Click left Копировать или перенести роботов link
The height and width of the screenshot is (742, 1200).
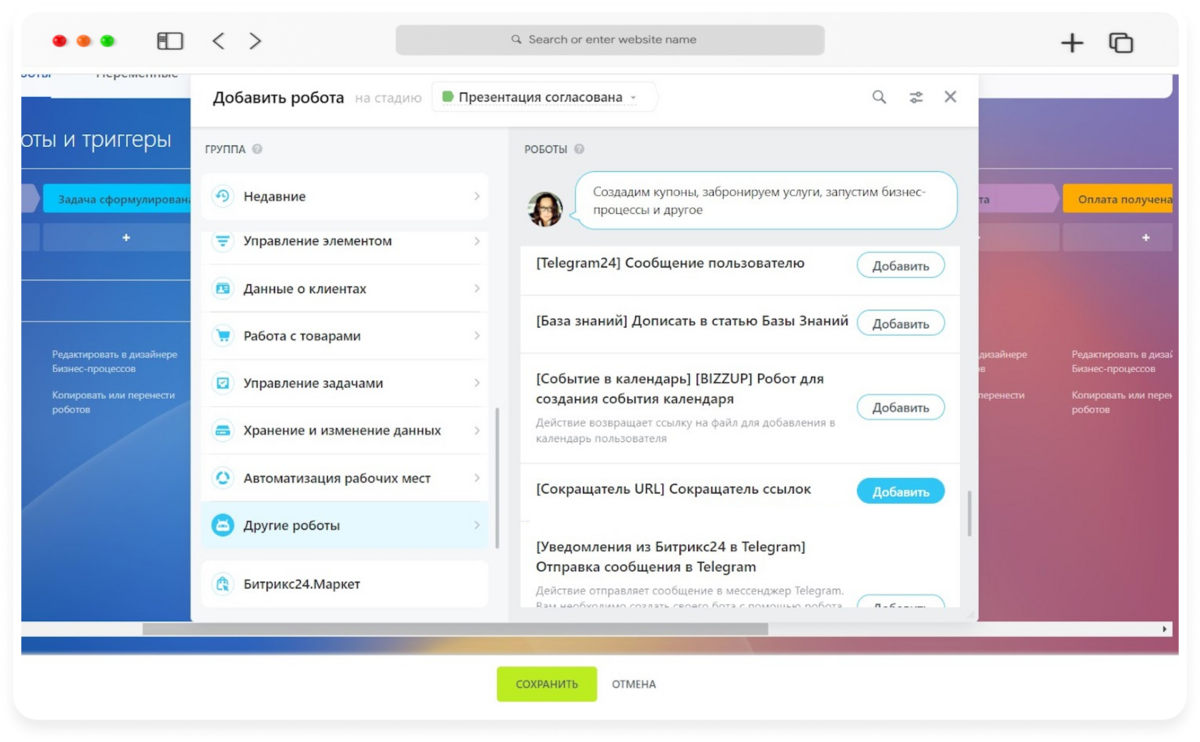coord(113,402)
